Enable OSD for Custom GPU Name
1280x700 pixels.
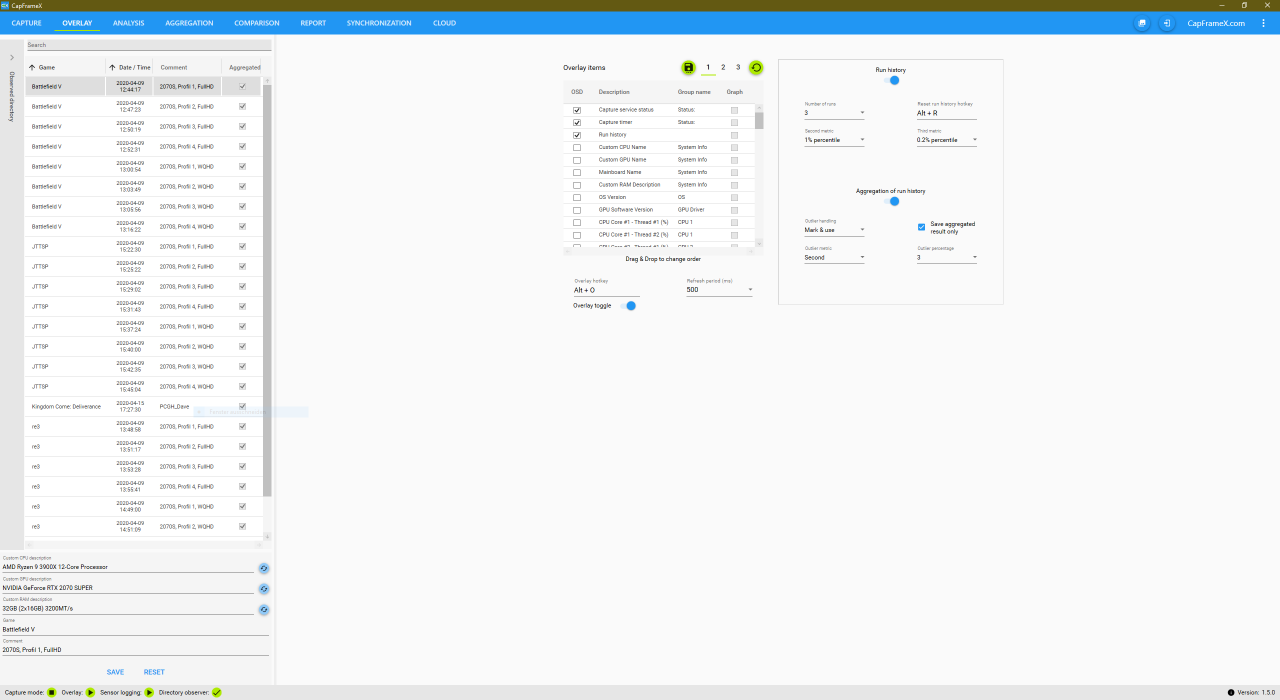pyautogui.click(x=577, y=160)
